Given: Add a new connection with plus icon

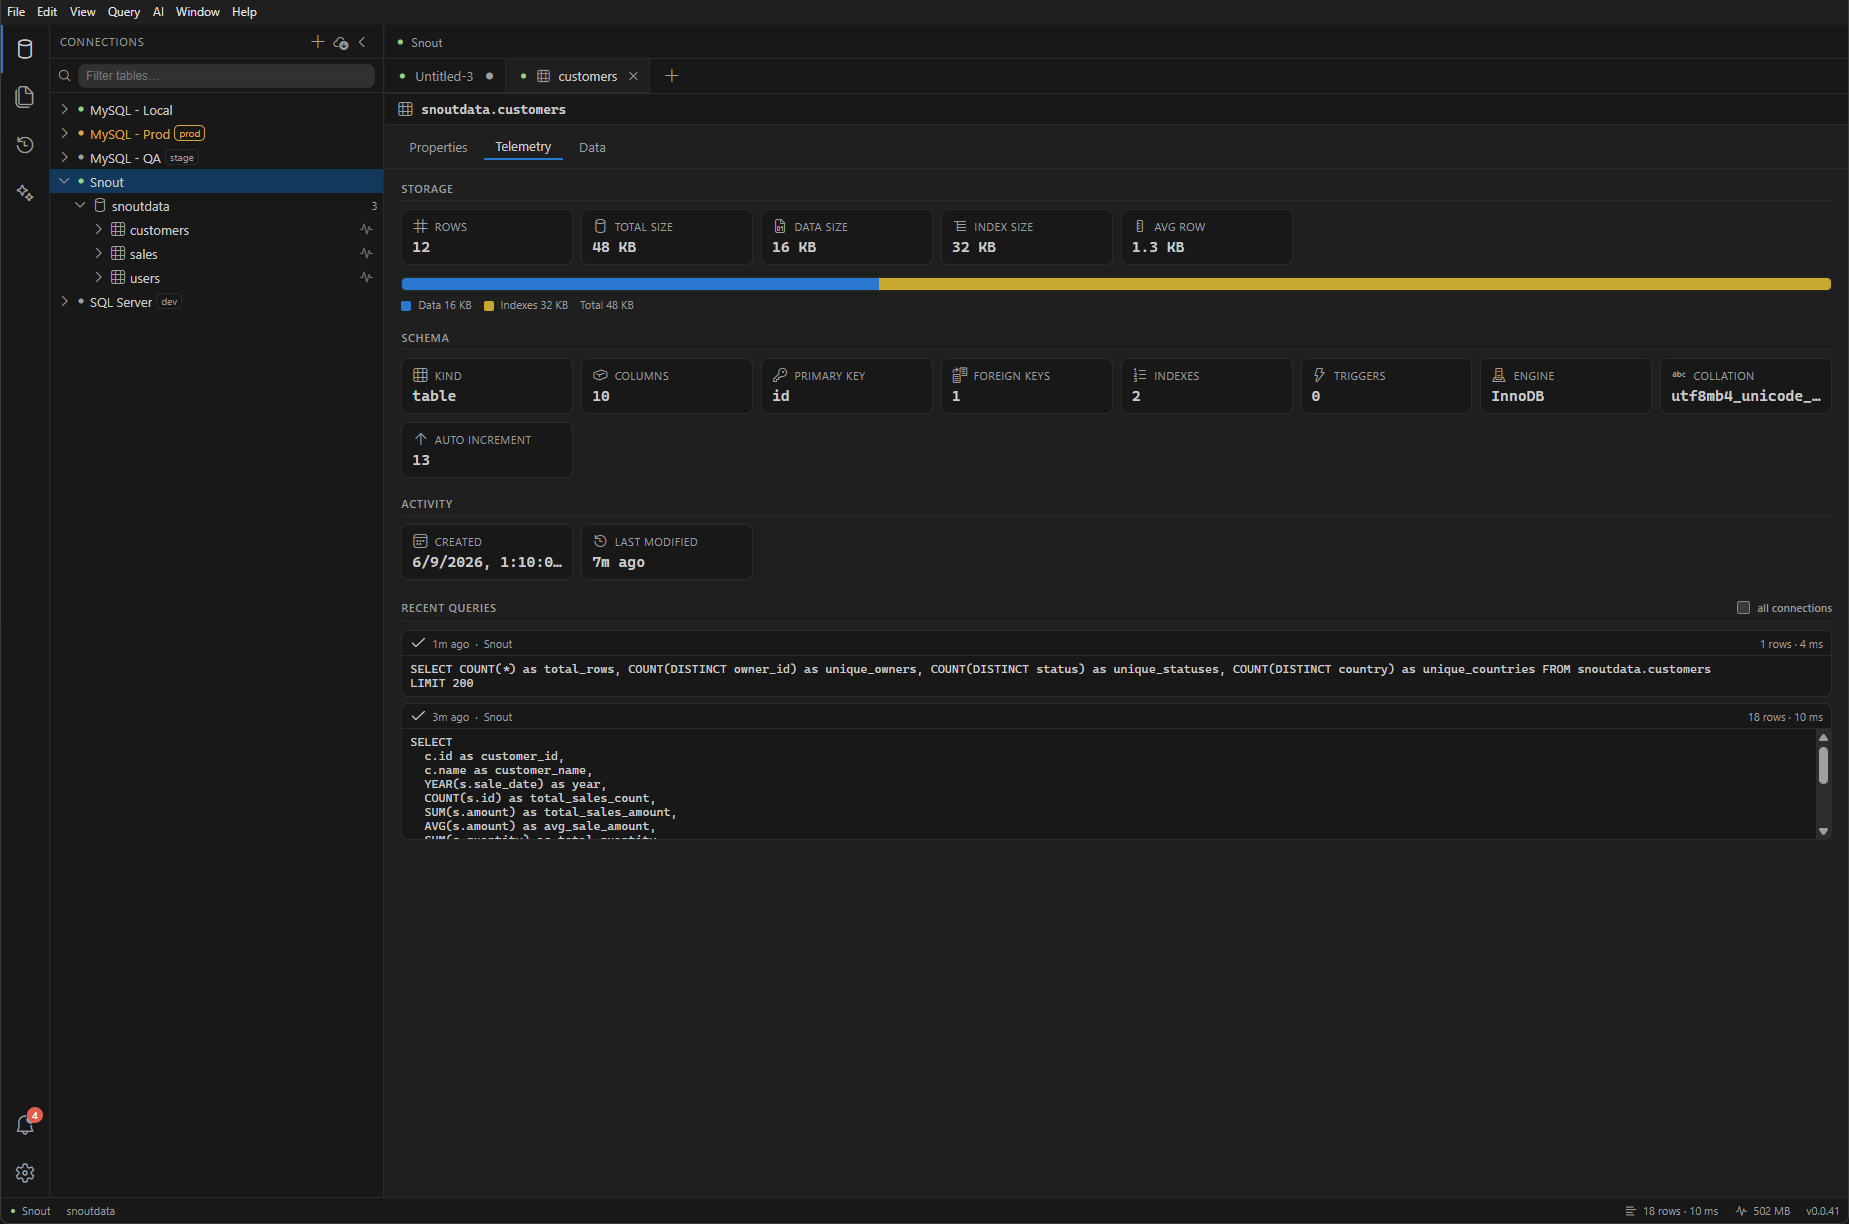Looking at the screenshot, I should pos(317,42).
